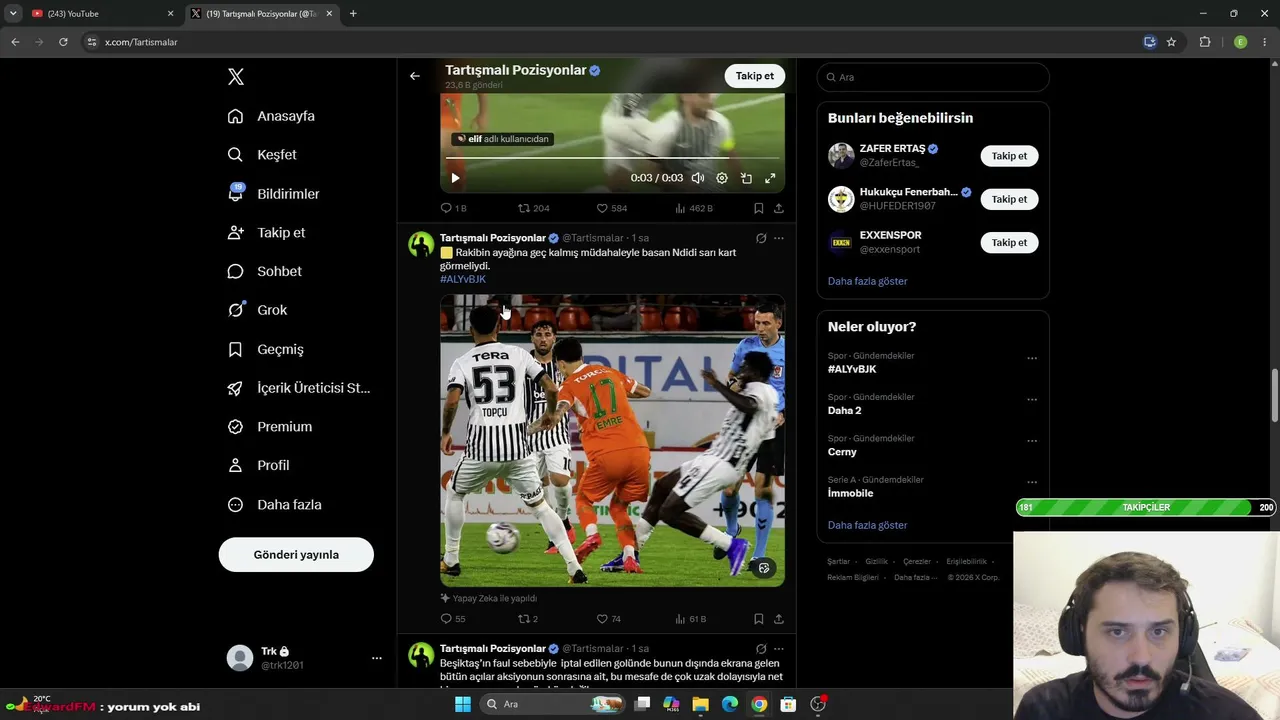Viewport: 1280px width, 720px height.
Task: Open more options on the Ndidi post
Action: click(779, 238)
